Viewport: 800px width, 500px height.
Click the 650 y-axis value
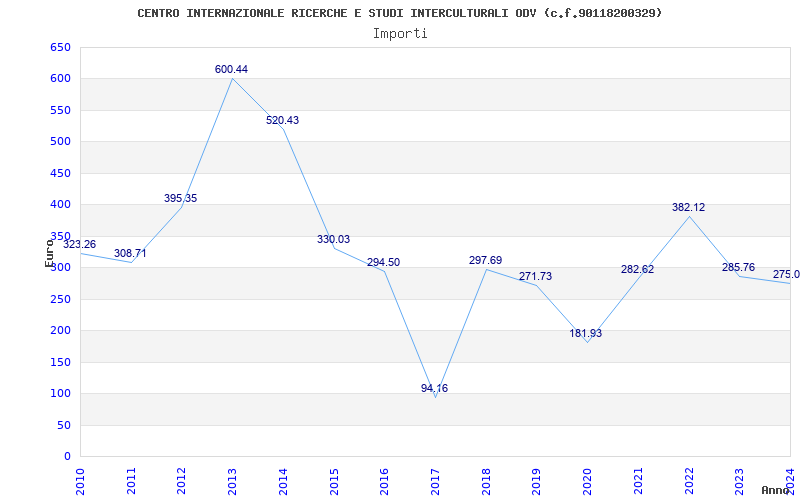pyautogui.click(x=60, y=48)
